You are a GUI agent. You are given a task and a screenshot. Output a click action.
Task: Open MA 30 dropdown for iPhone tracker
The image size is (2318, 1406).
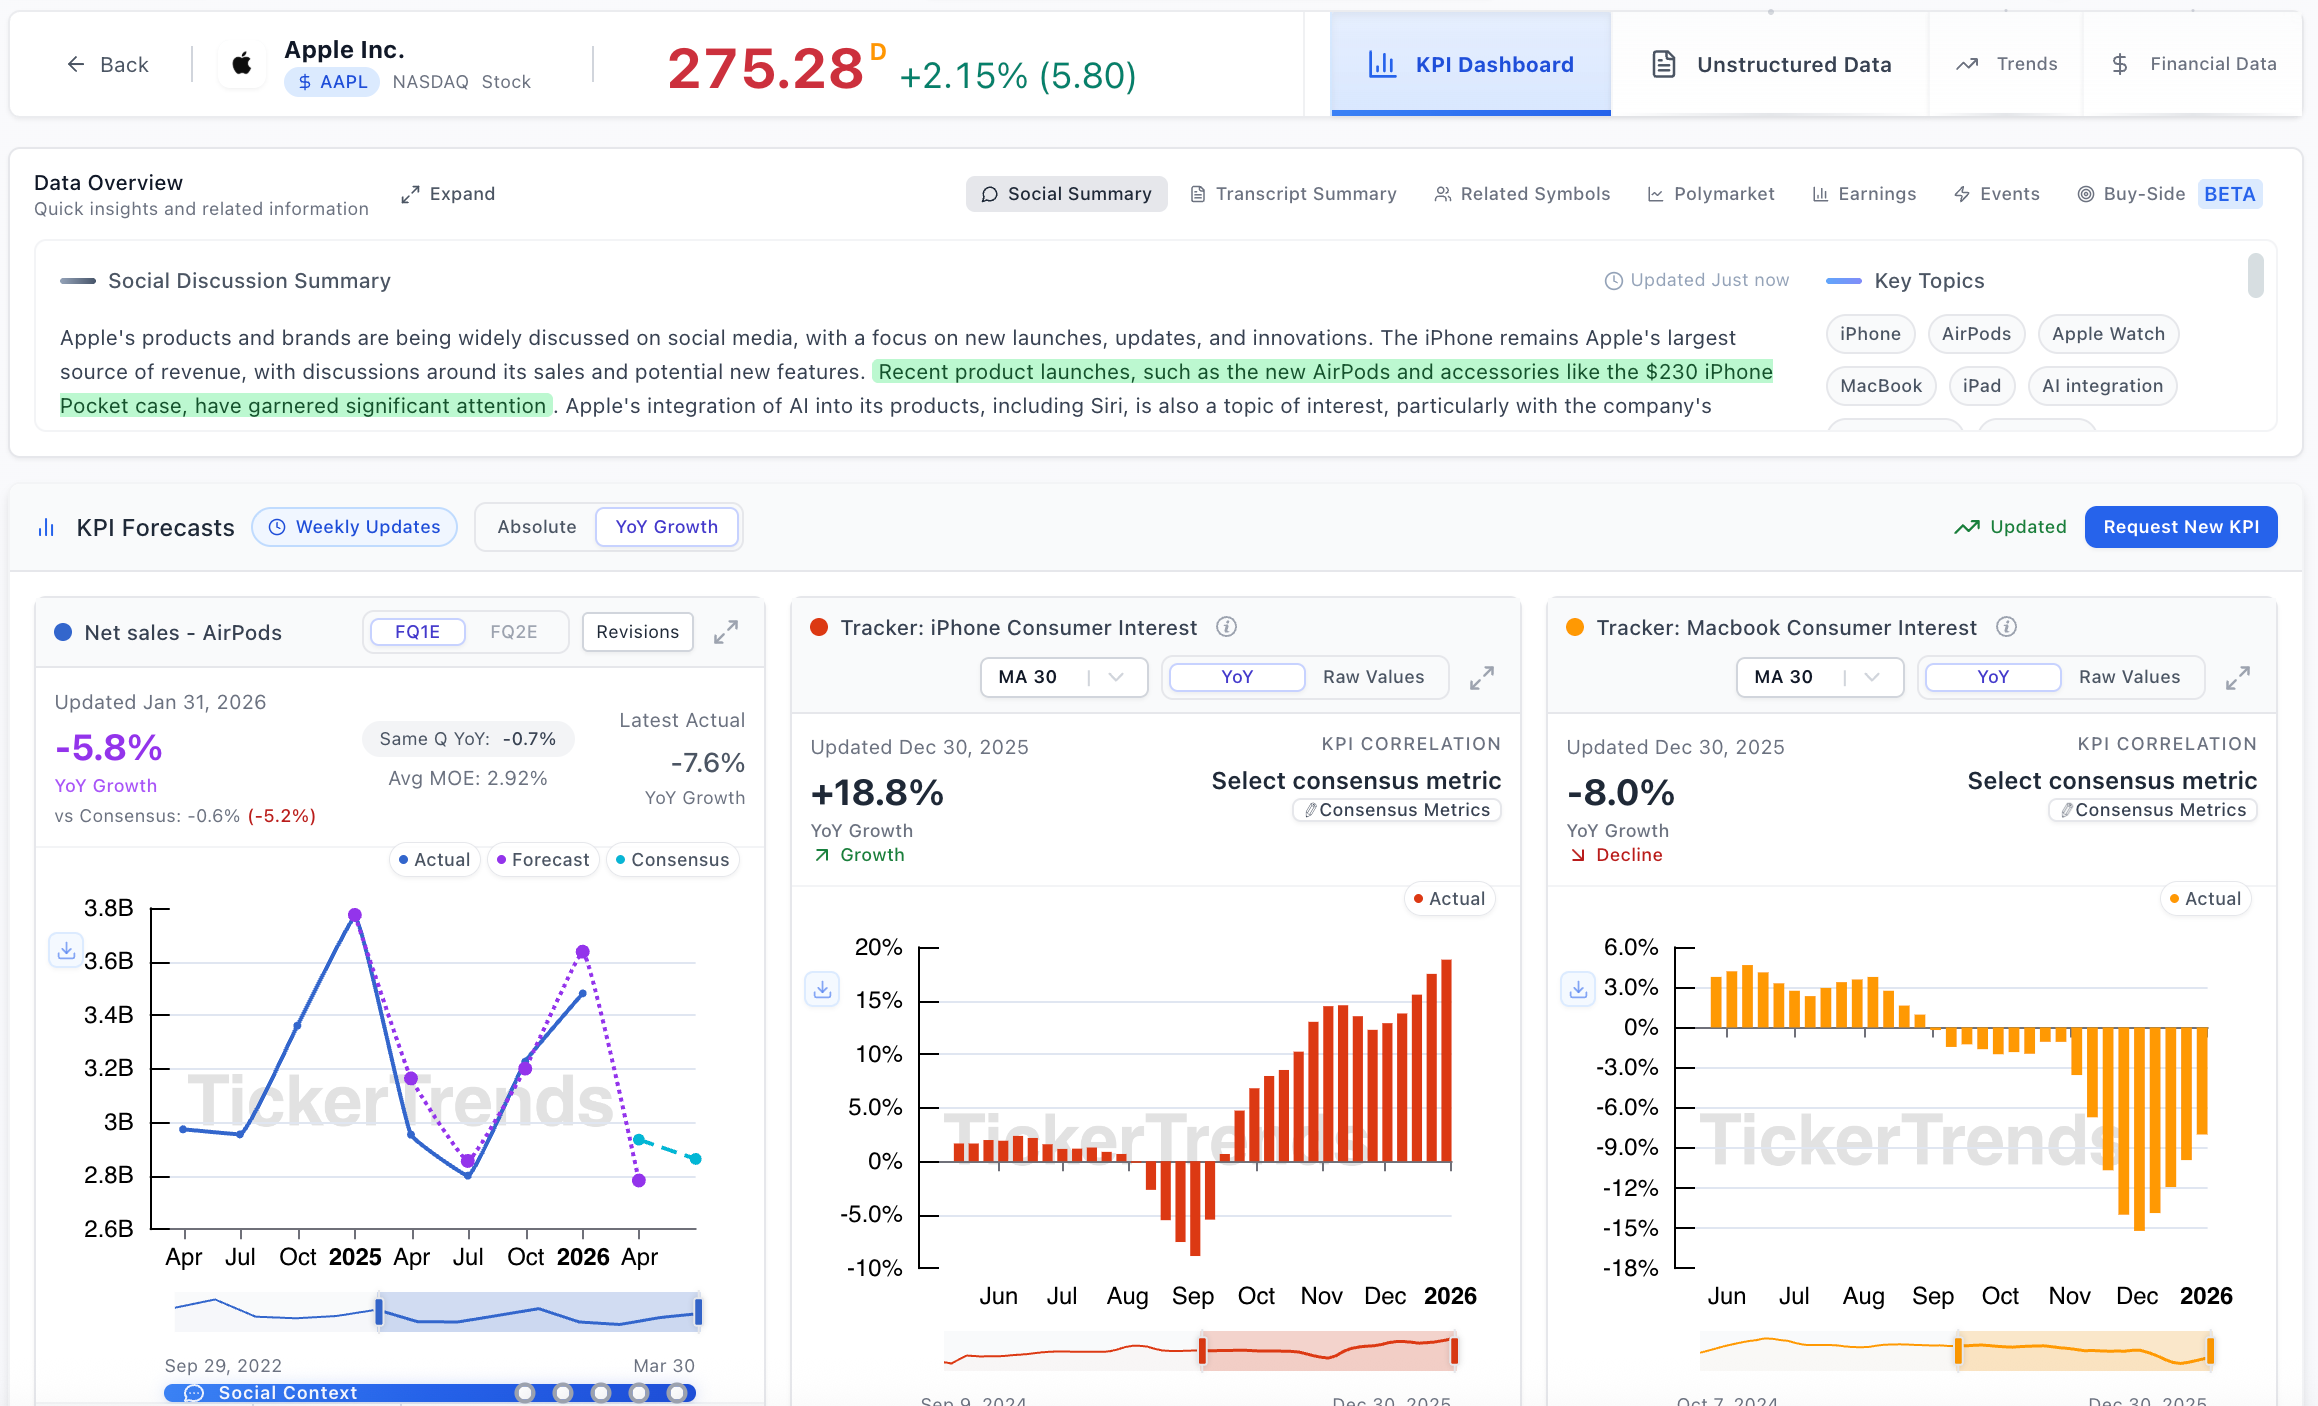click(x=1063, y=677)
